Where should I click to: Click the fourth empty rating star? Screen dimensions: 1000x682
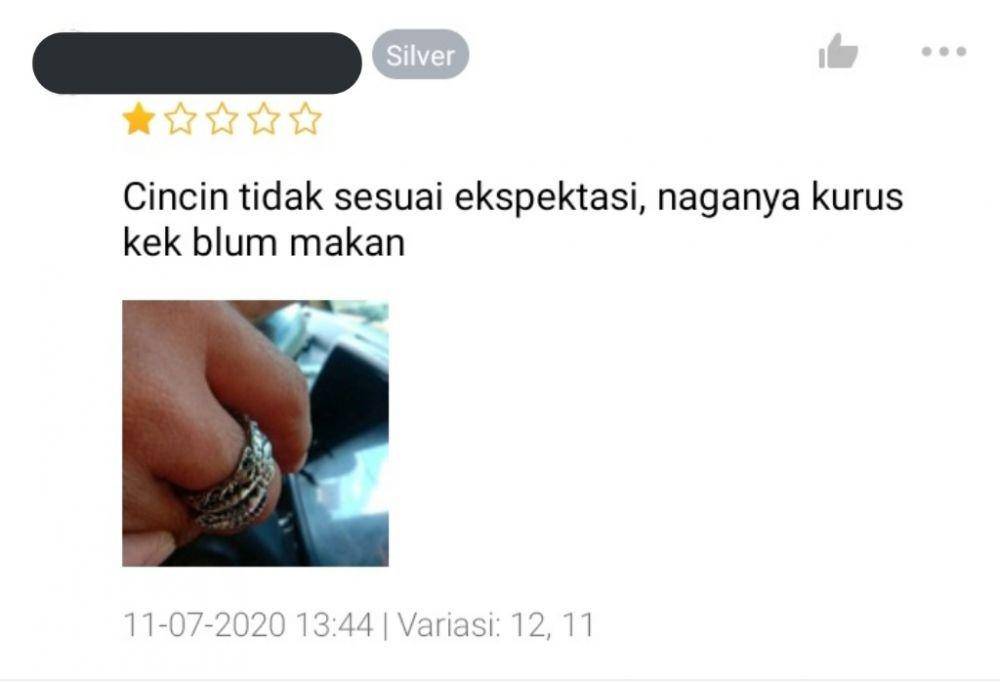click(264, 119)
